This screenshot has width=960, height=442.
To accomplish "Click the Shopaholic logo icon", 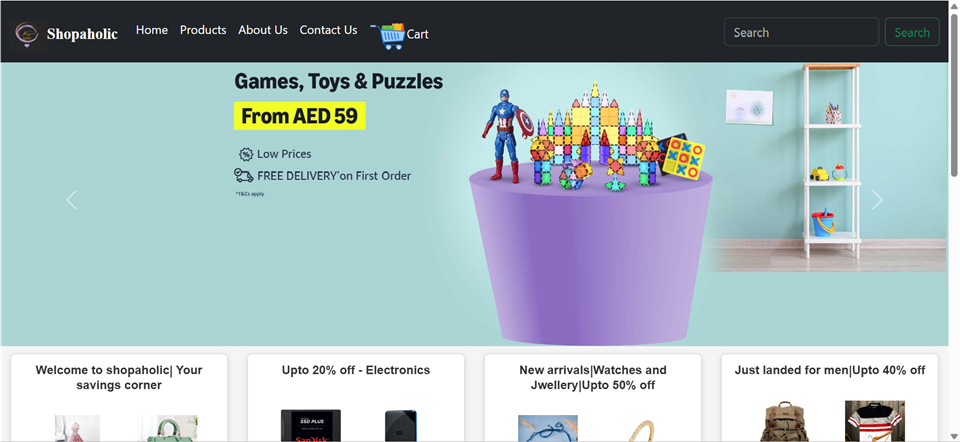I will 27,34.
